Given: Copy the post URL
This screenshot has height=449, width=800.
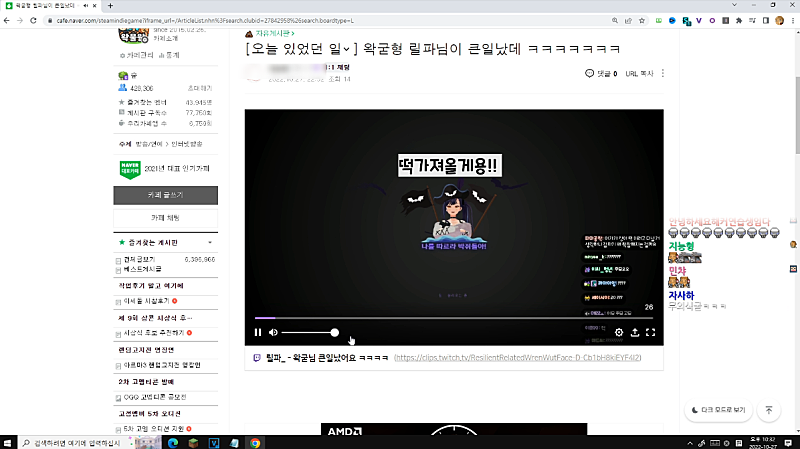Looking at the screenshot, I should 639,73.
